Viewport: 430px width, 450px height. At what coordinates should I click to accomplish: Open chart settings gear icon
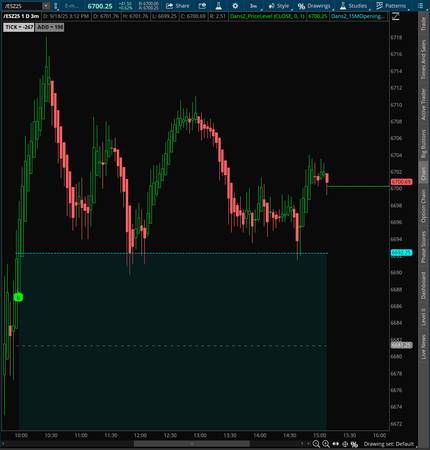coord(235,6)
